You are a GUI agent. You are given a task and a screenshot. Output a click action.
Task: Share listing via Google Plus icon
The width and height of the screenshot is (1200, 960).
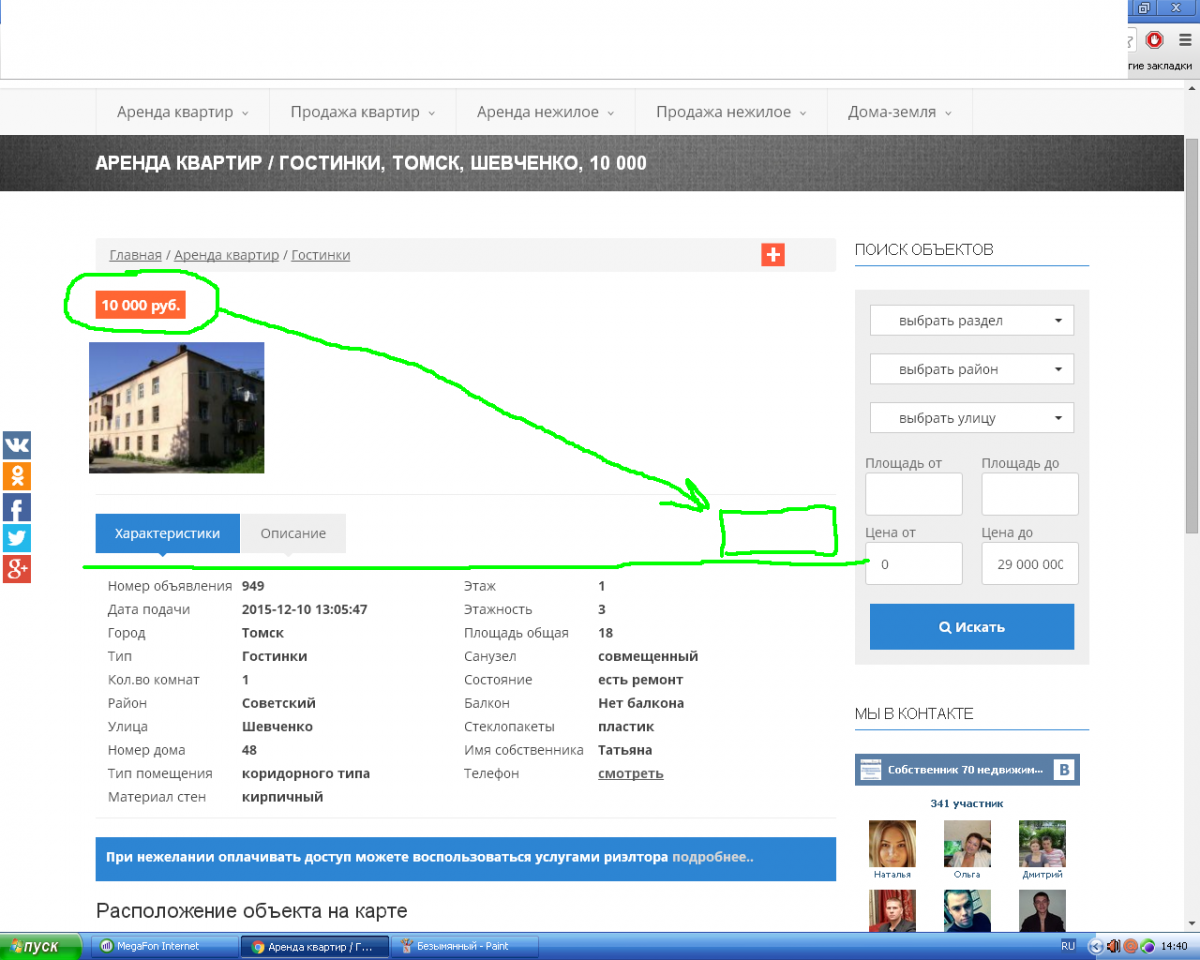coord(16,569)
